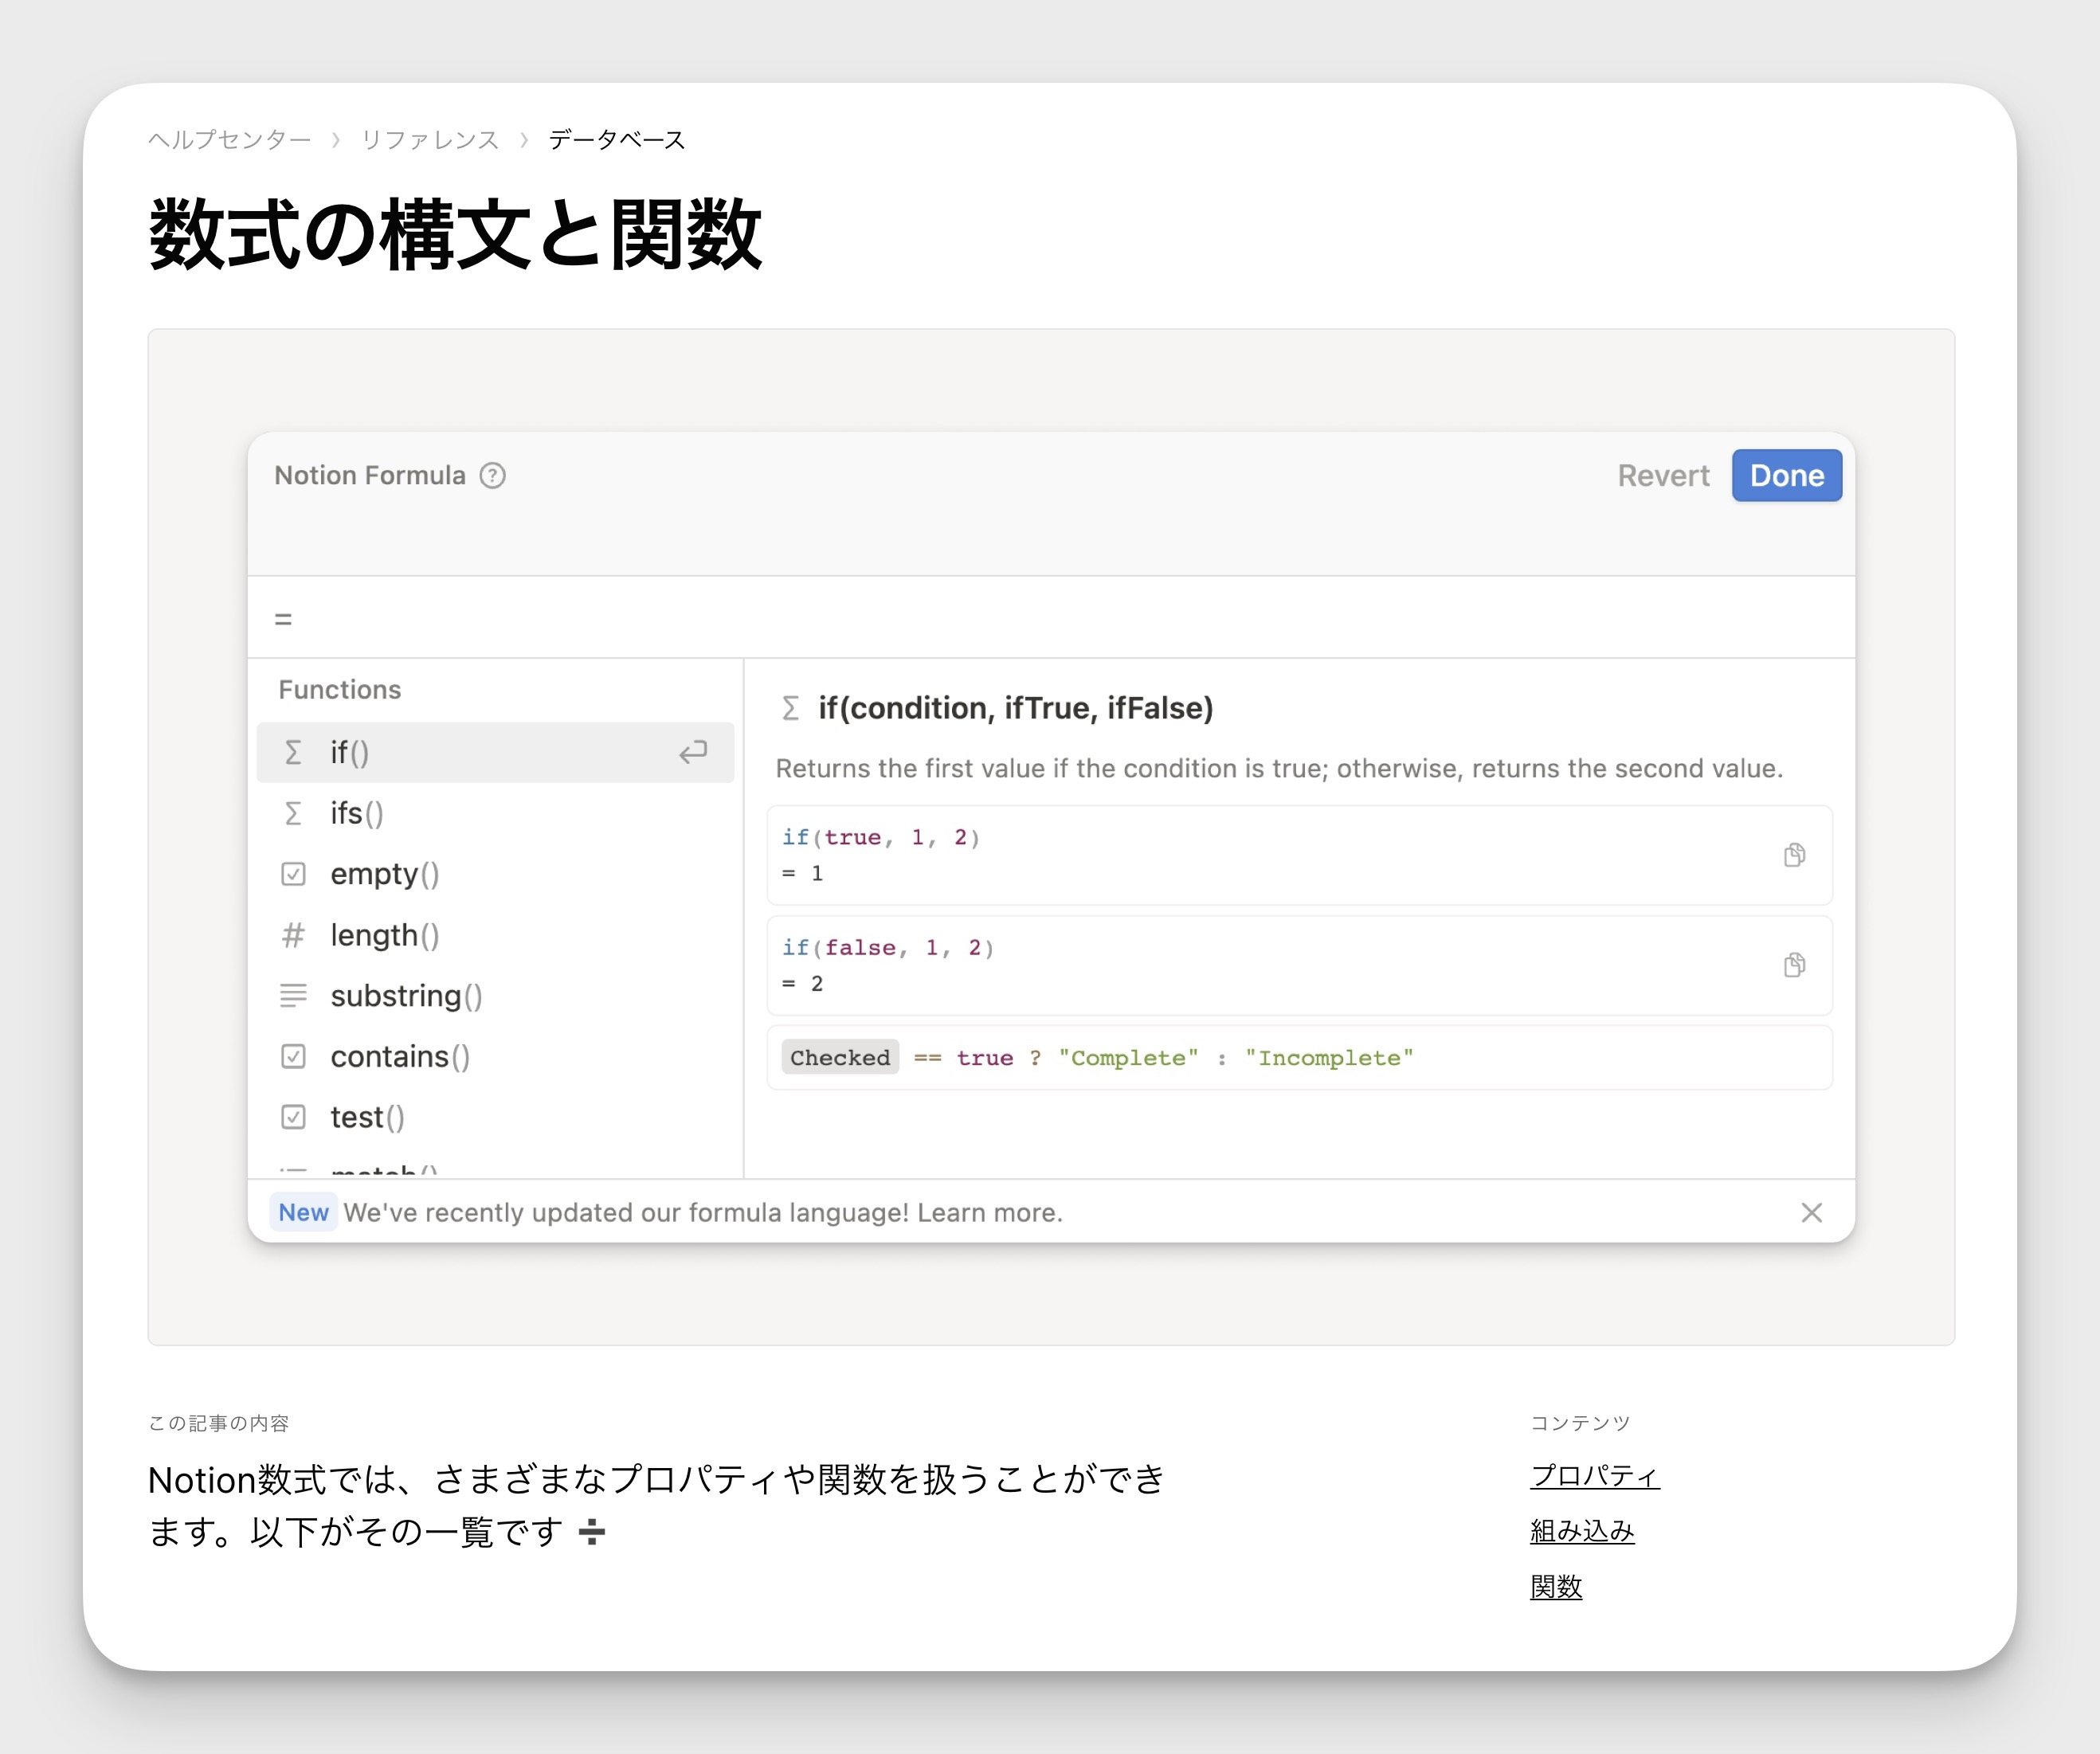Select the test() function
2100x1754 pixels.
(495, 1117)
